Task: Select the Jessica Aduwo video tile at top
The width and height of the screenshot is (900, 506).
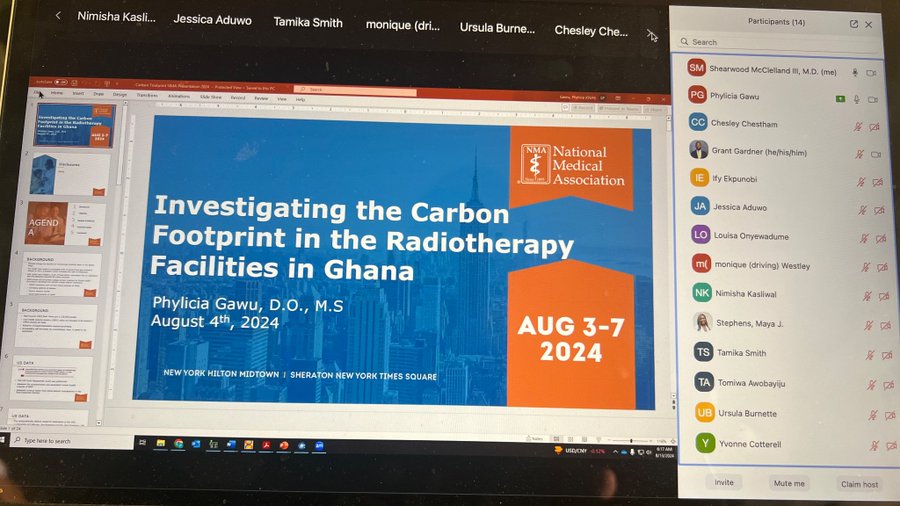Action: pyautogui.click(x=212, y=20)
